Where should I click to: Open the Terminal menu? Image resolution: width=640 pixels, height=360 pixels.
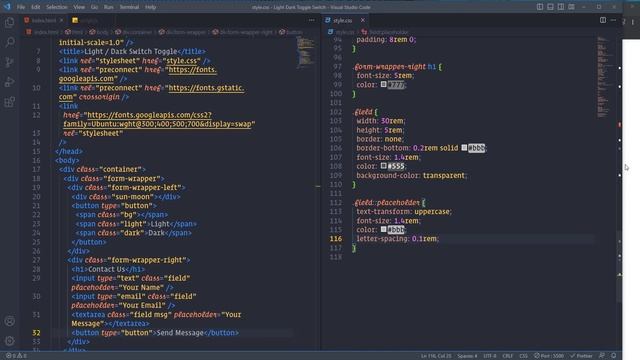point(129,7)
